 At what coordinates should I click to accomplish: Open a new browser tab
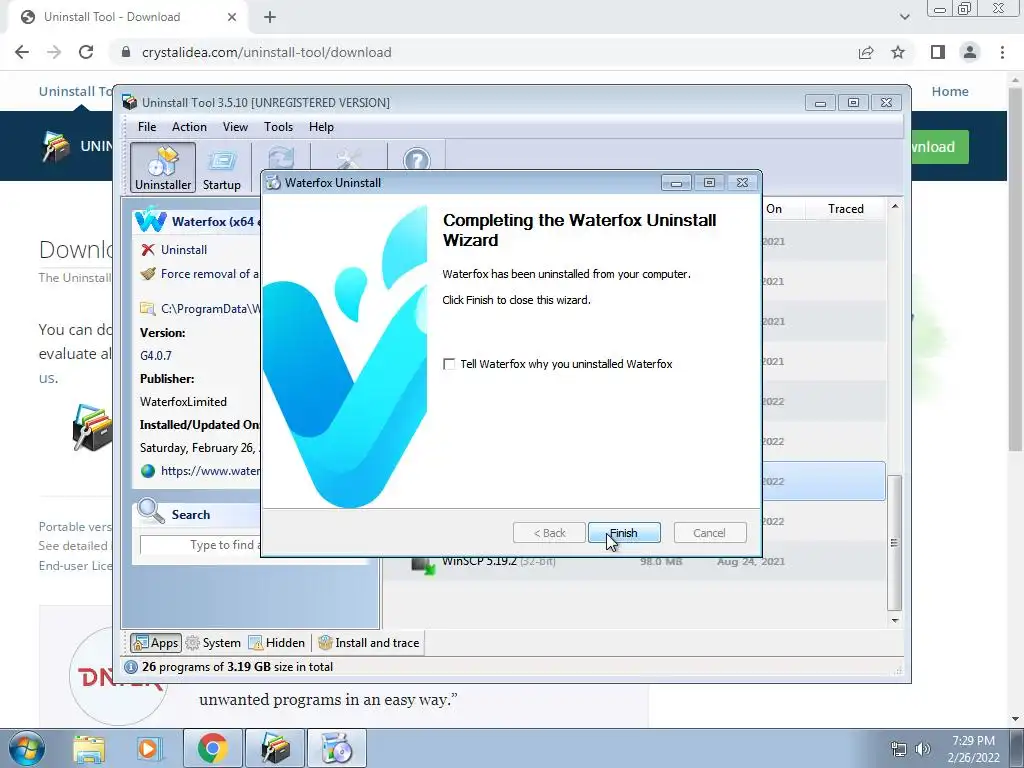tap(270, 17)
